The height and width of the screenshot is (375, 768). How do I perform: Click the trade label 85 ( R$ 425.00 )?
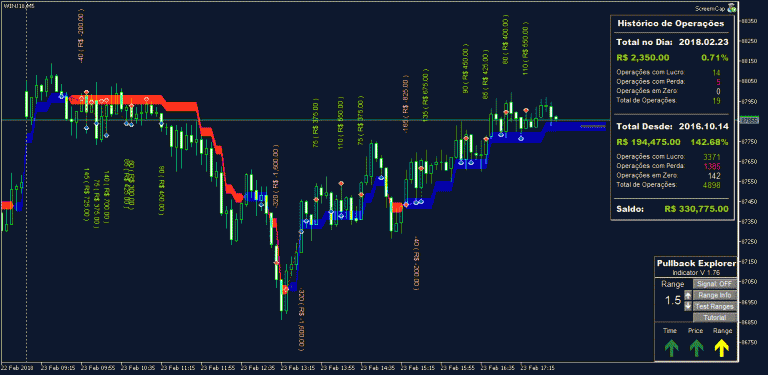tap(485, 74)
